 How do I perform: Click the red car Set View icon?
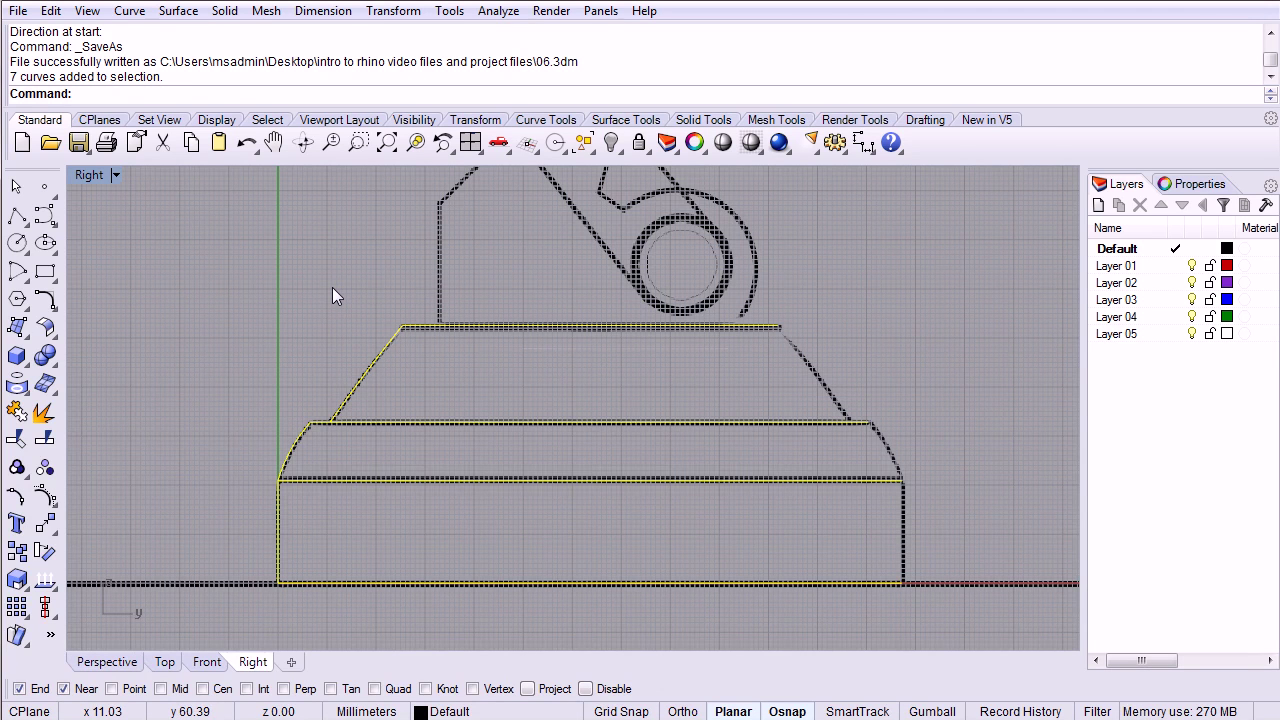click(x=499, y=143)
